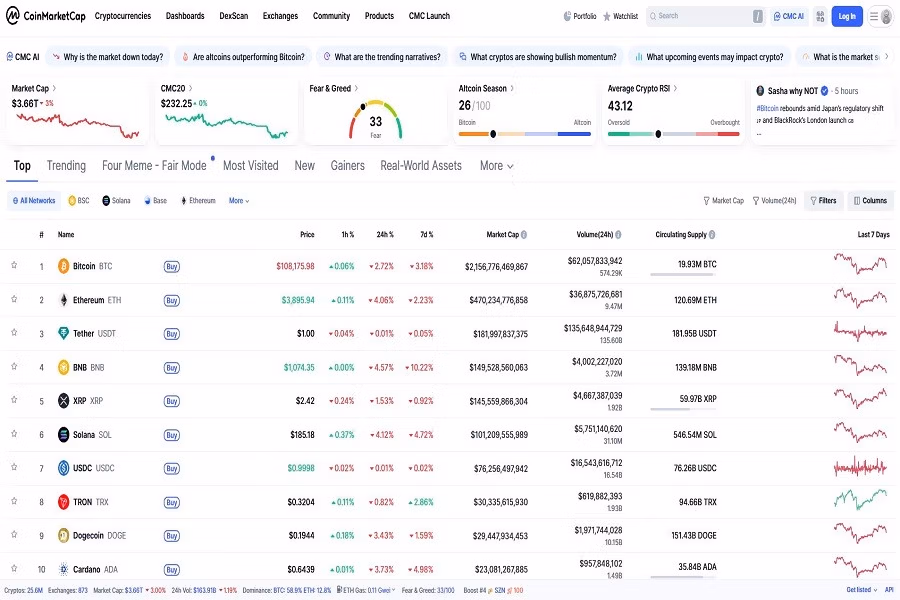Expand the Altcoin Season card chevron
This screenshot has height=600, width=900.
[x=512, y=88]
